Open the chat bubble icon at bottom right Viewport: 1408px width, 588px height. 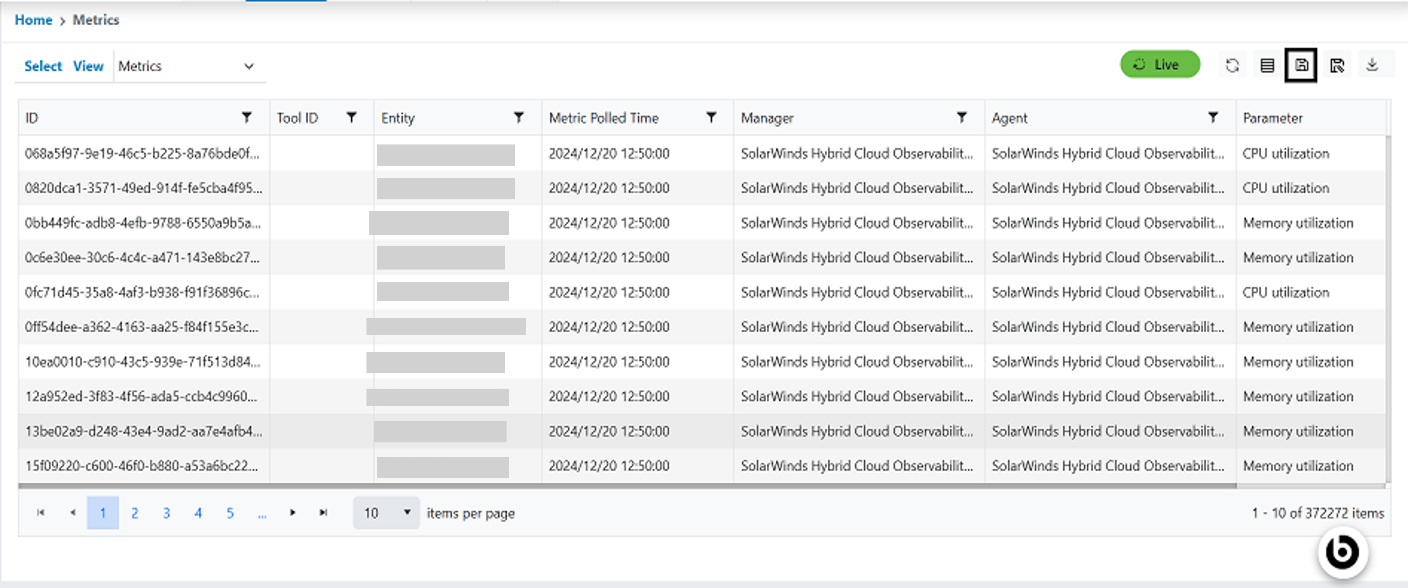(x=1342, y=552)
